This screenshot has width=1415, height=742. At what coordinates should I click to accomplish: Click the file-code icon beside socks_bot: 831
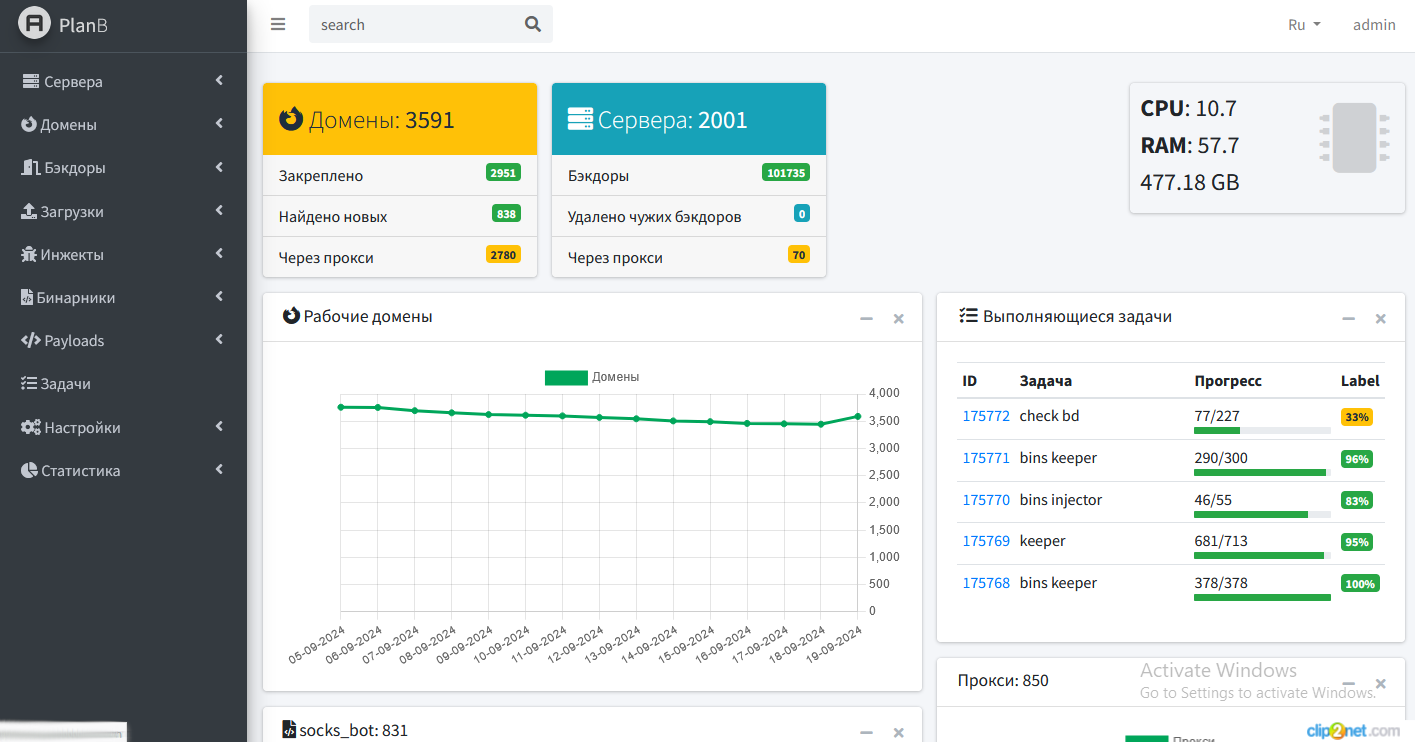(289, 729)
